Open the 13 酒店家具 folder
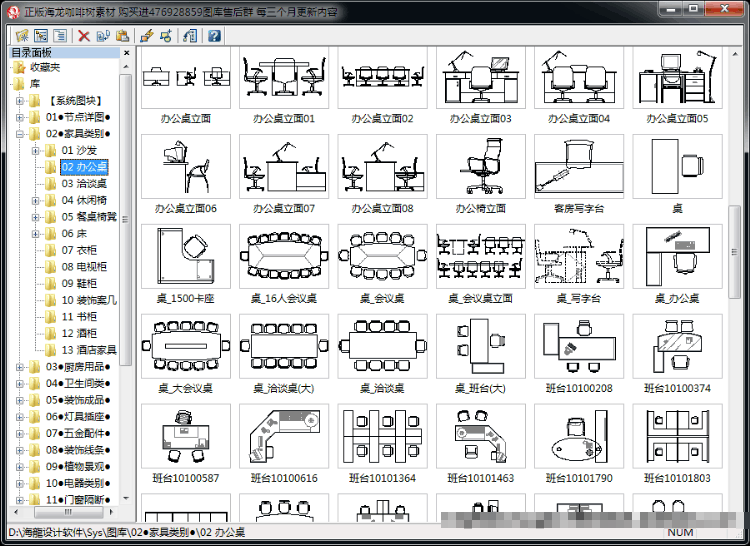Image resolution: width=750 pixels, height=546 pixels. tap(88, 350)
